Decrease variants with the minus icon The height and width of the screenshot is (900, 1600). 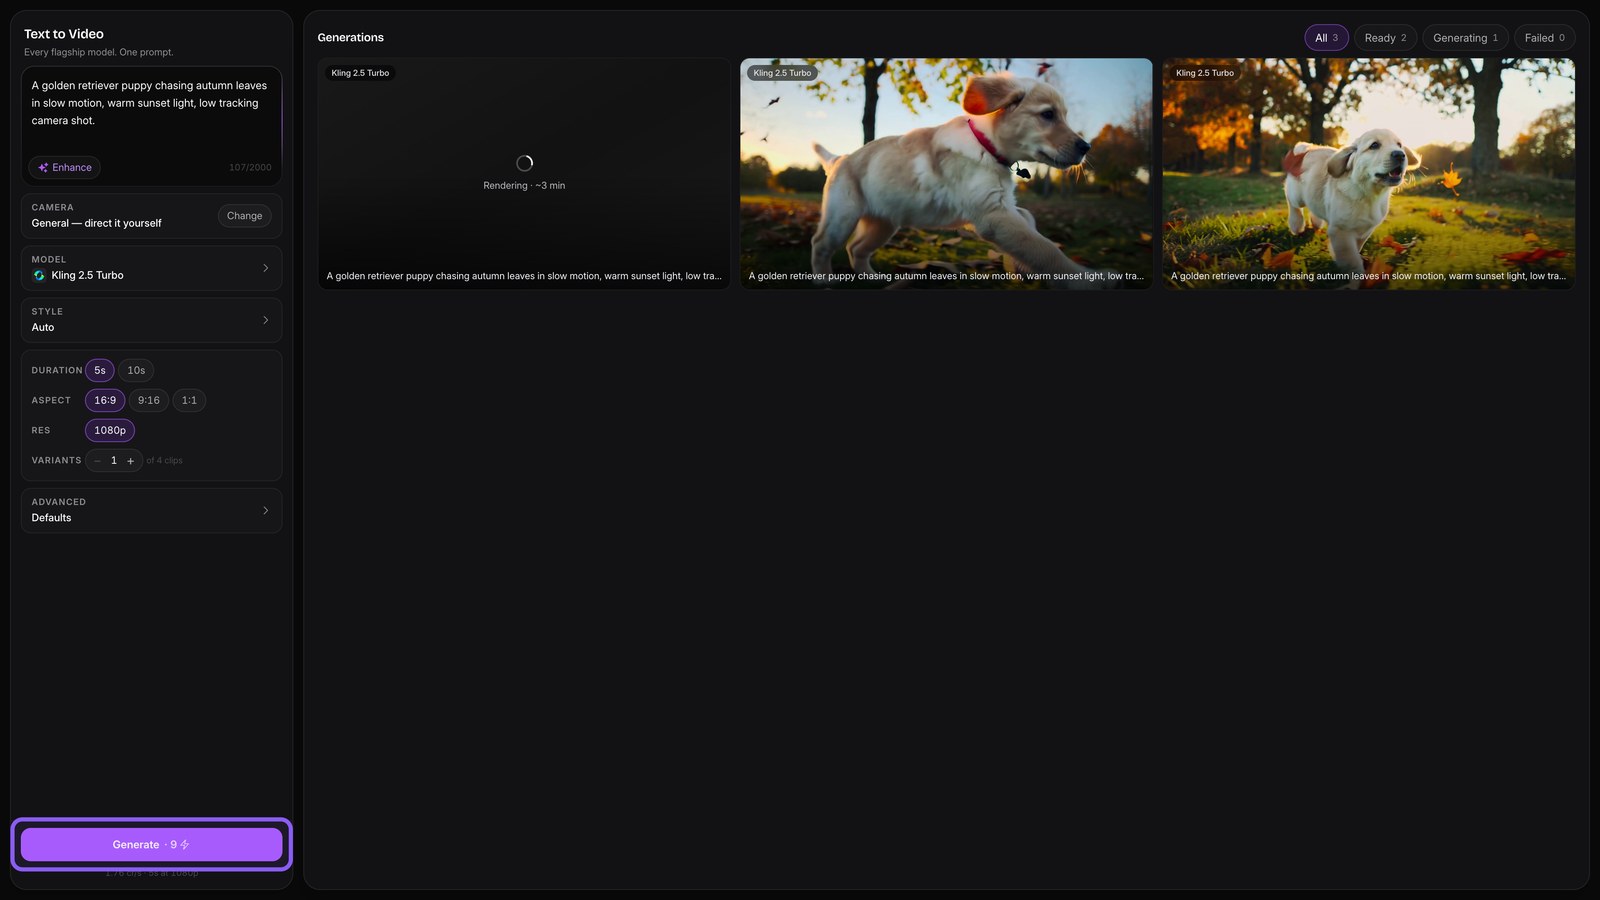pyautogui.click(x=98, y=461)
